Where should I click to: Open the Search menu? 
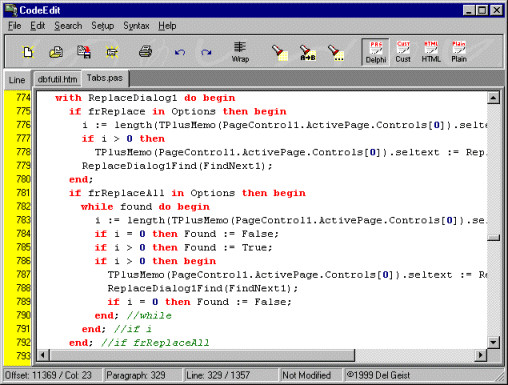pos(68,26)
